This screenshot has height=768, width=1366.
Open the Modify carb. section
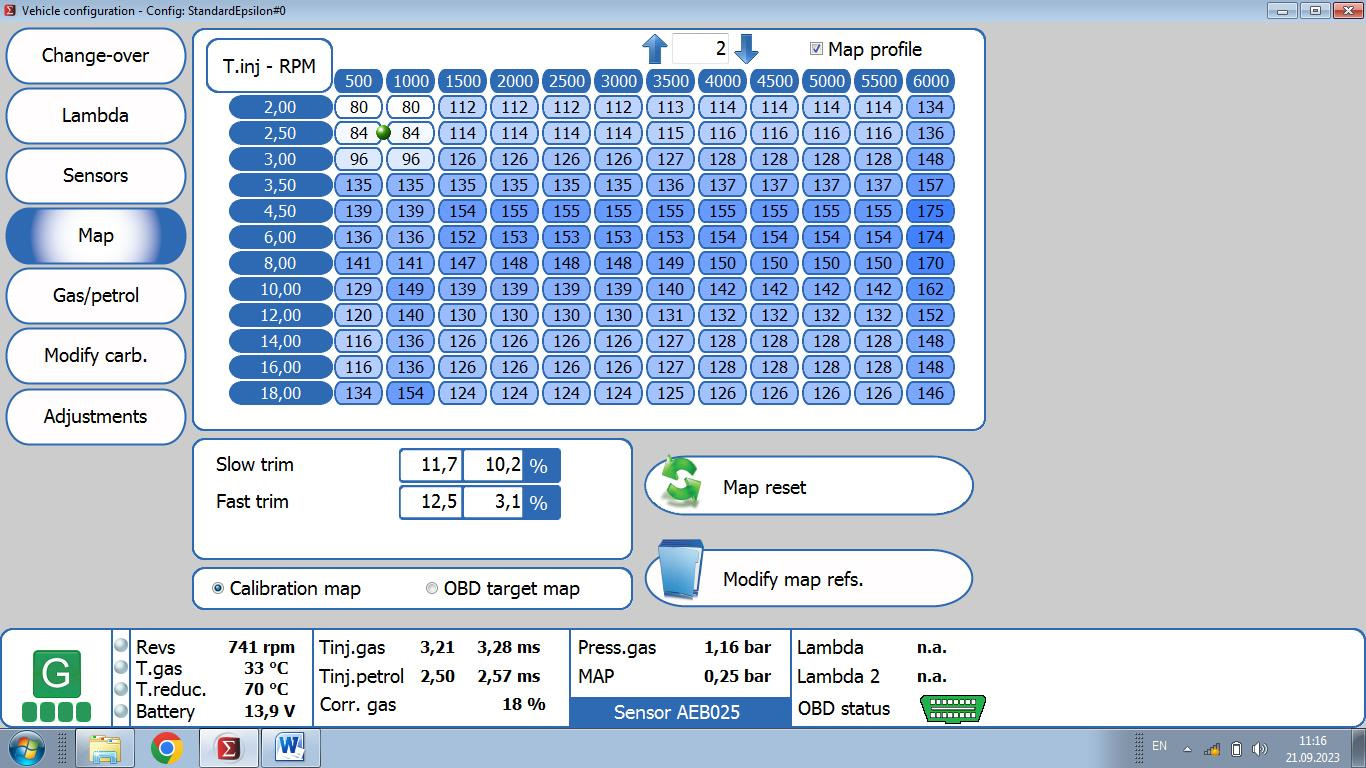[96, 355]
